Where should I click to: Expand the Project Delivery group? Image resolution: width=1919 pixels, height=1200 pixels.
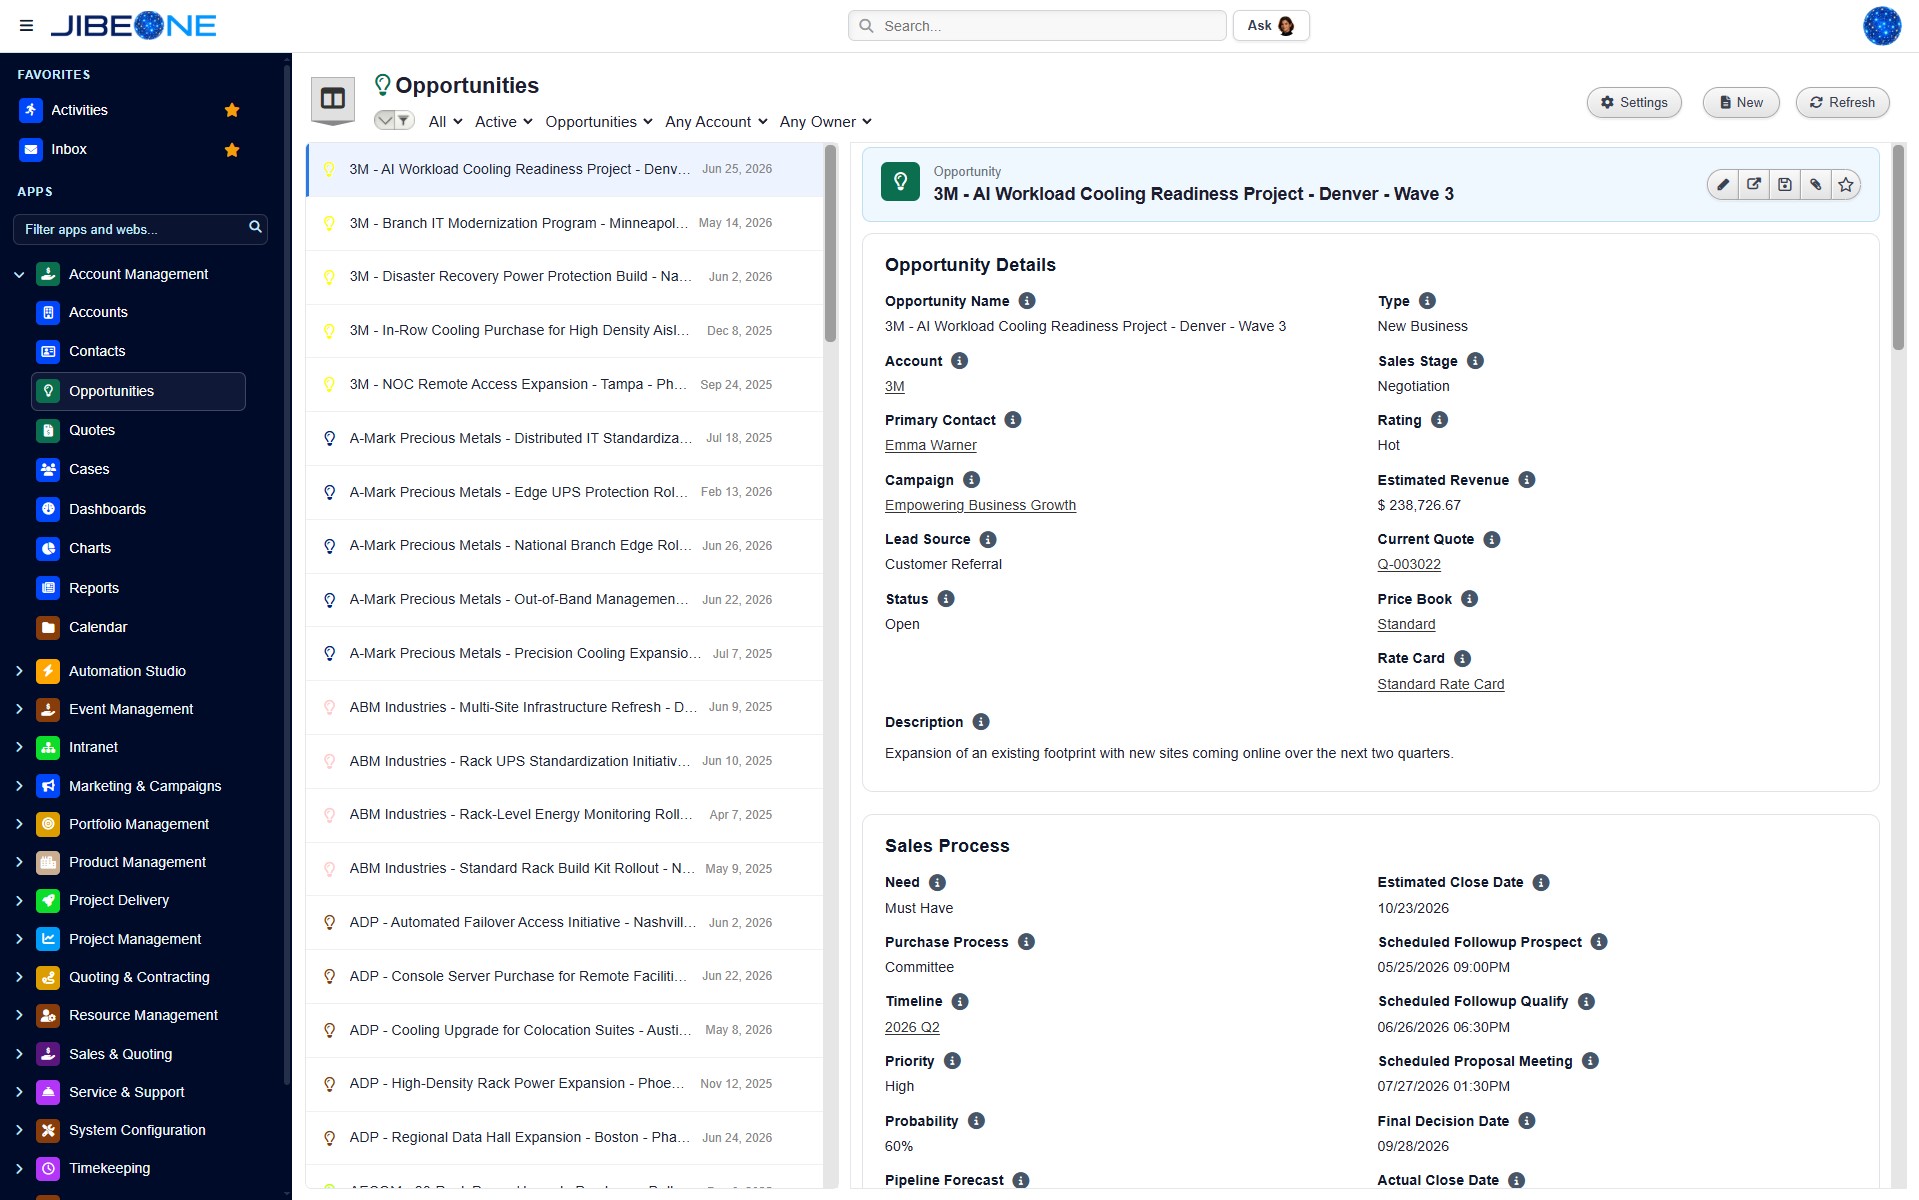[19, 901]
